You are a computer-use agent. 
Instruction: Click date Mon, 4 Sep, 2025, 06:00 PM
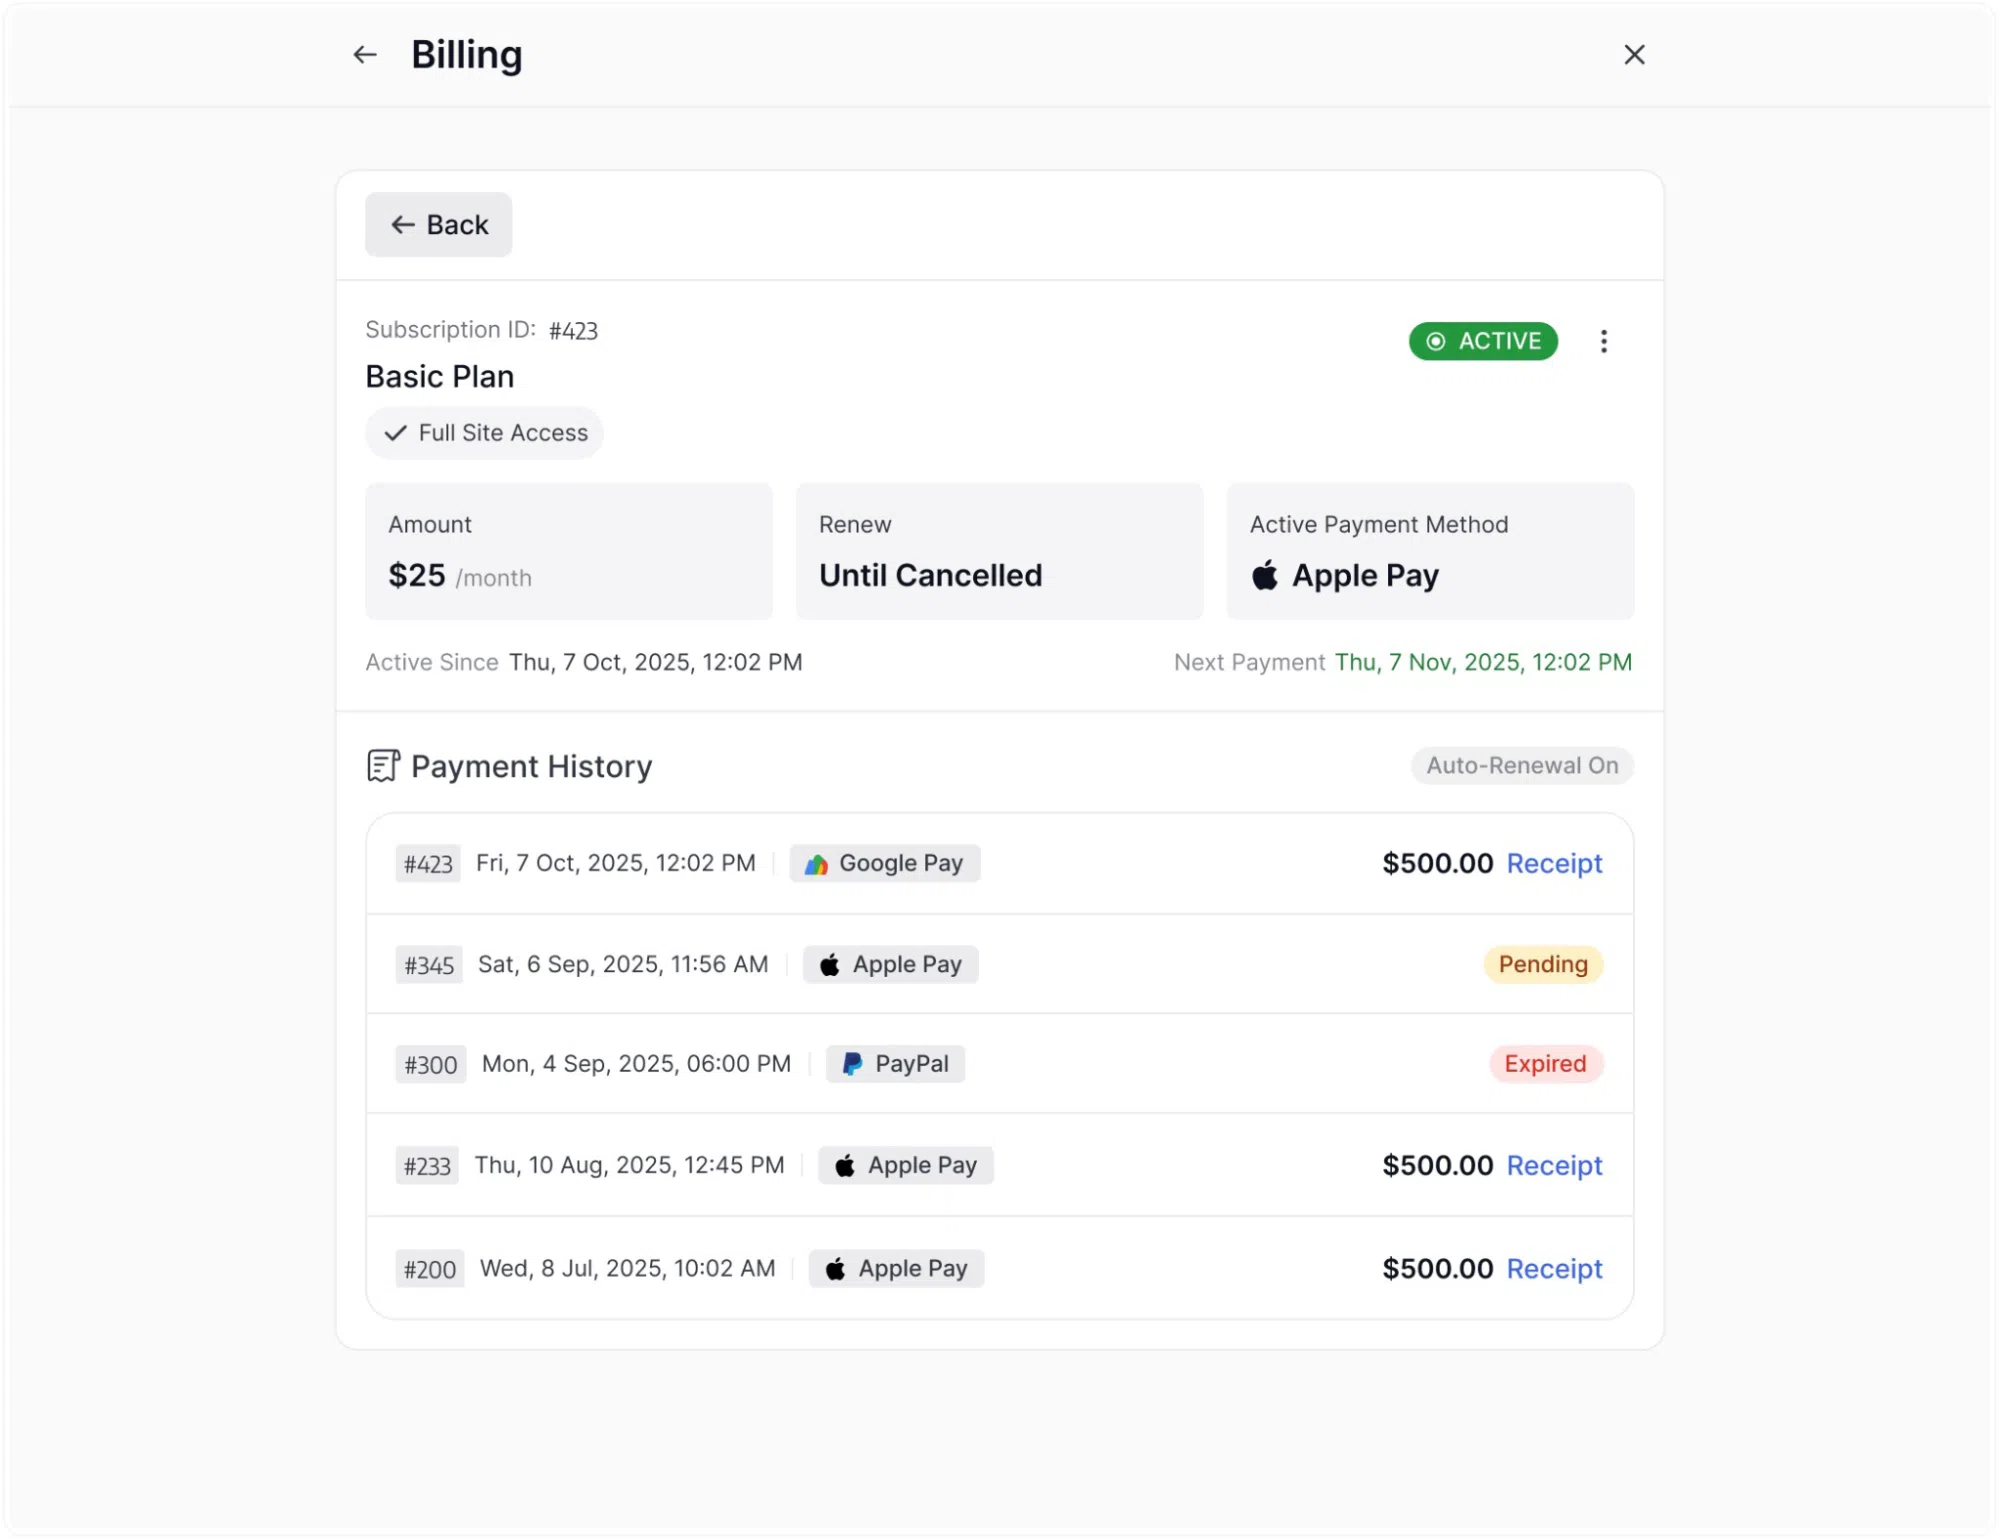click(636, 1064)
